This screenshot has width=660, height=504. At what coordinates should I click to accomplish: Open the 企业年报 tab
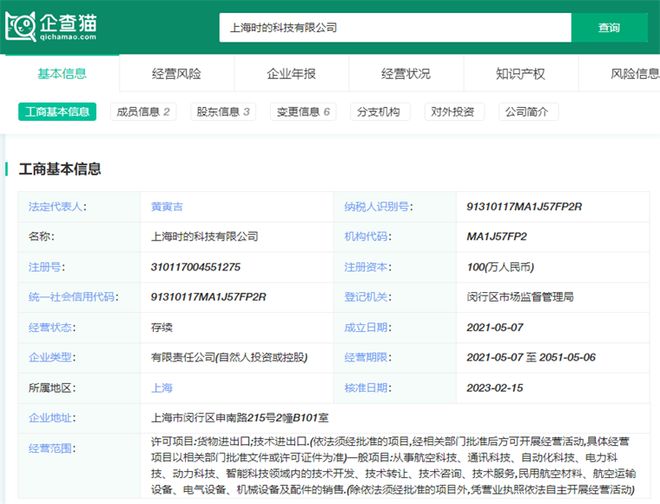(x=291, y=74)
